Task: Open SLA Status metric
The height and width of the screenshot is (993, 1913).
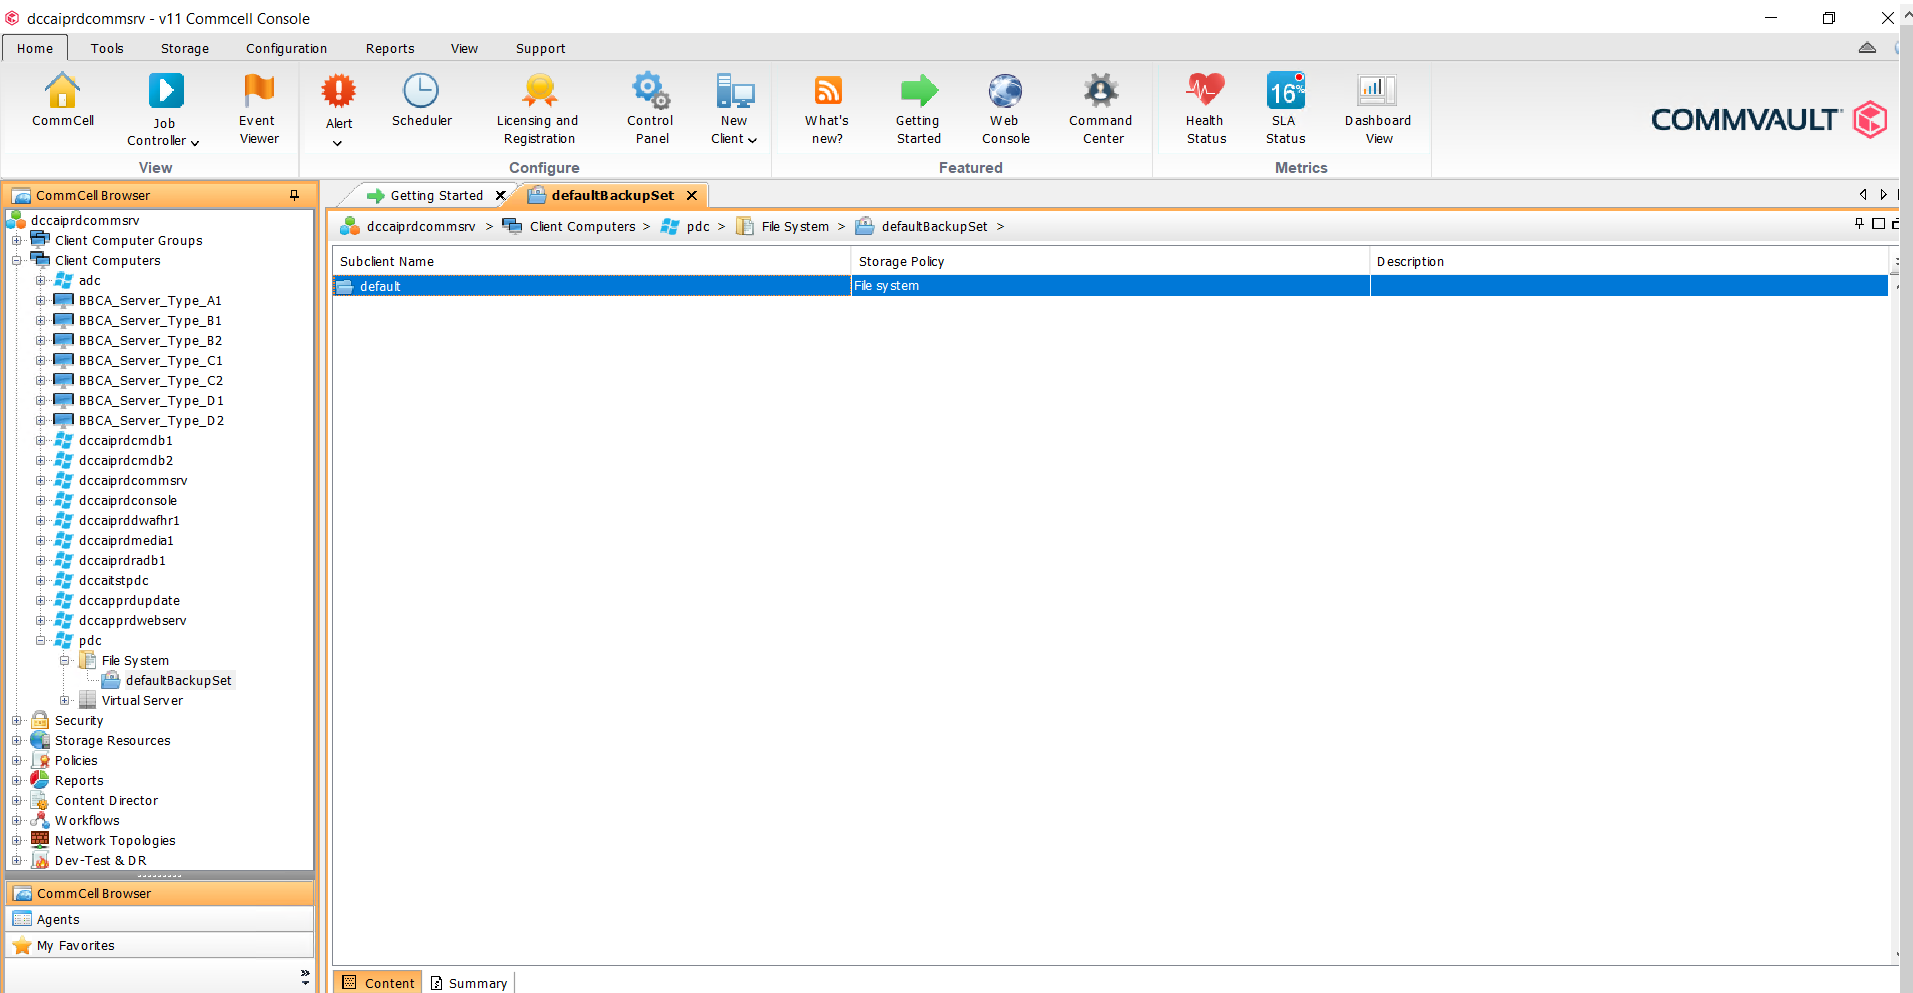Action: pos(1285,108)
